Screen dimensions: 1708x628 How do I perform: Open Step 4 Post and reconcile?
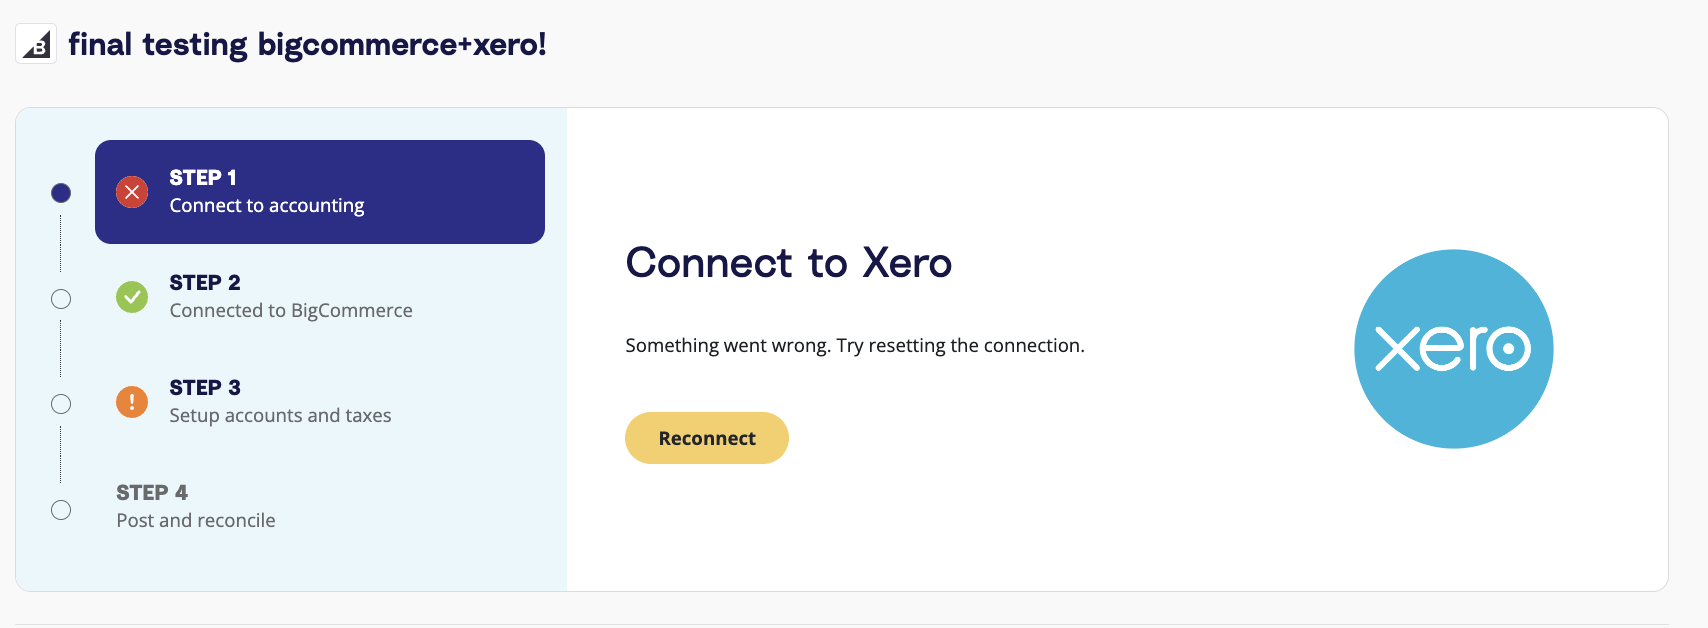[x=320, y=507]
